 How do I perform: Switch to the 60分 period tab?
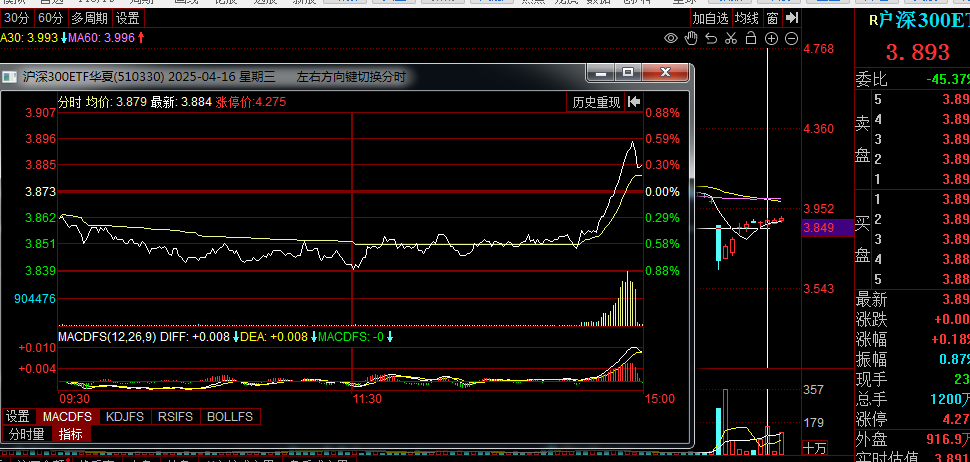tap(49, 18)
